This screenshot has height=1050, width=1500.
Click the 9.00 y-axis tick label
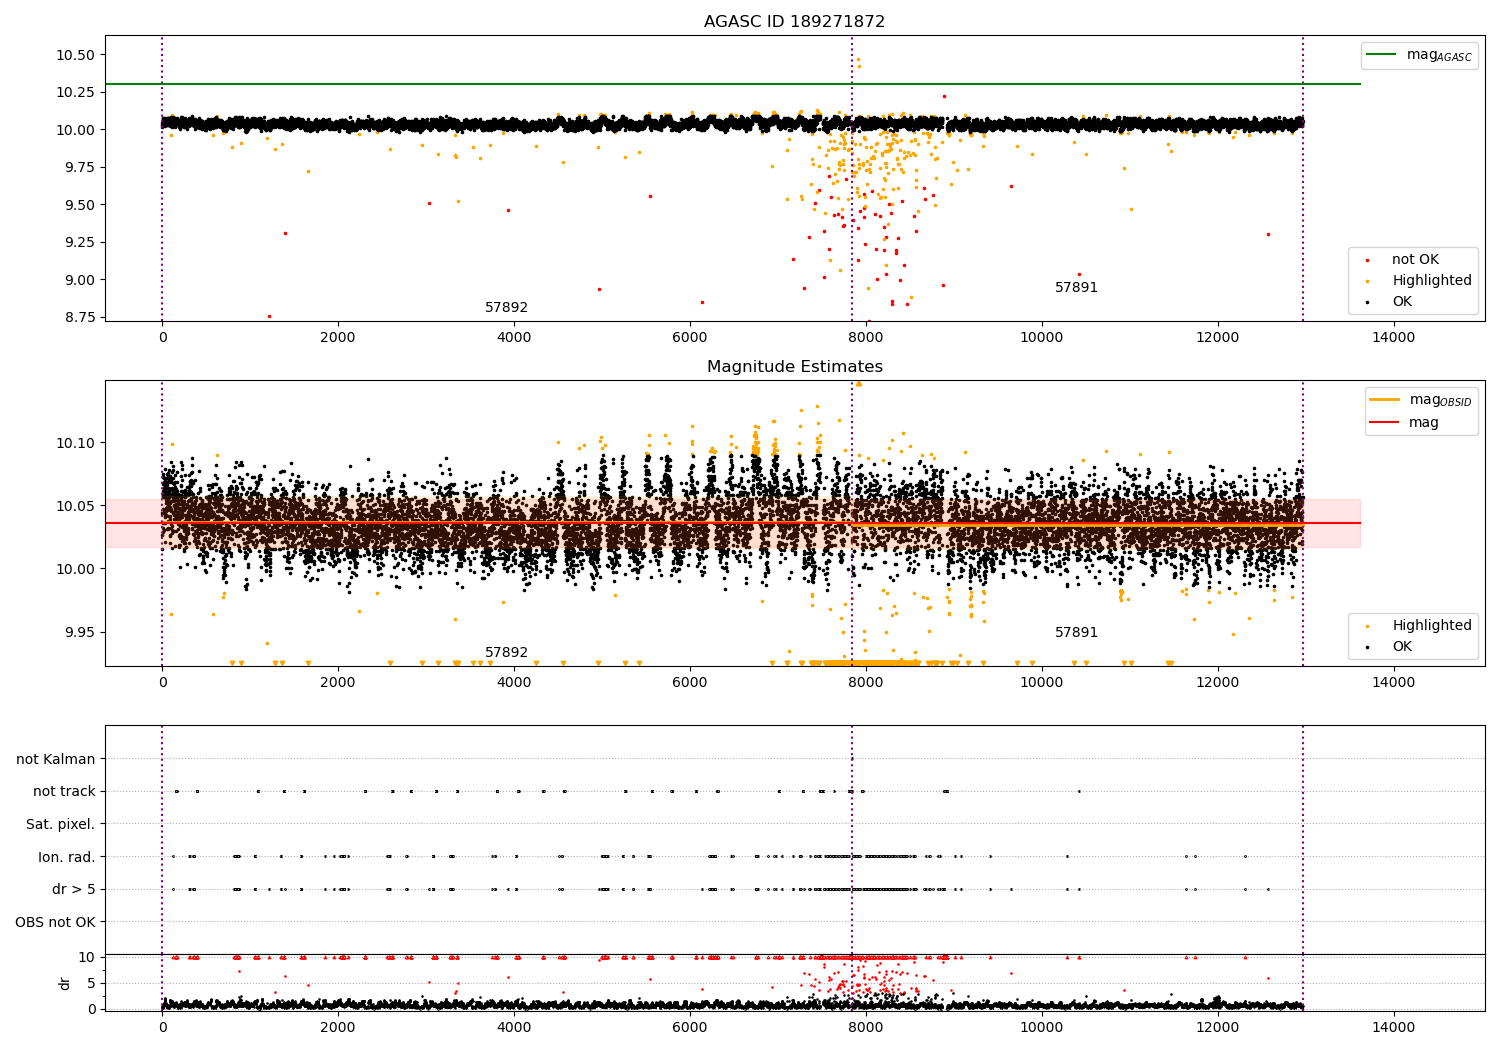pos(79,280)
